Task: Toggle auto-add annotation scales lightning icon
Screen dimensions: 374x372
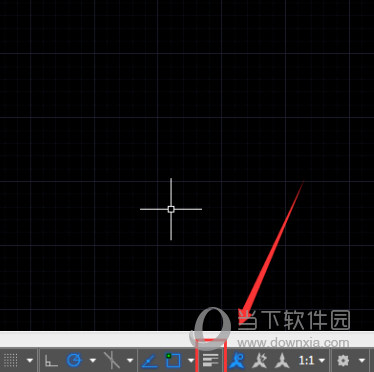Action: point(259,361)
